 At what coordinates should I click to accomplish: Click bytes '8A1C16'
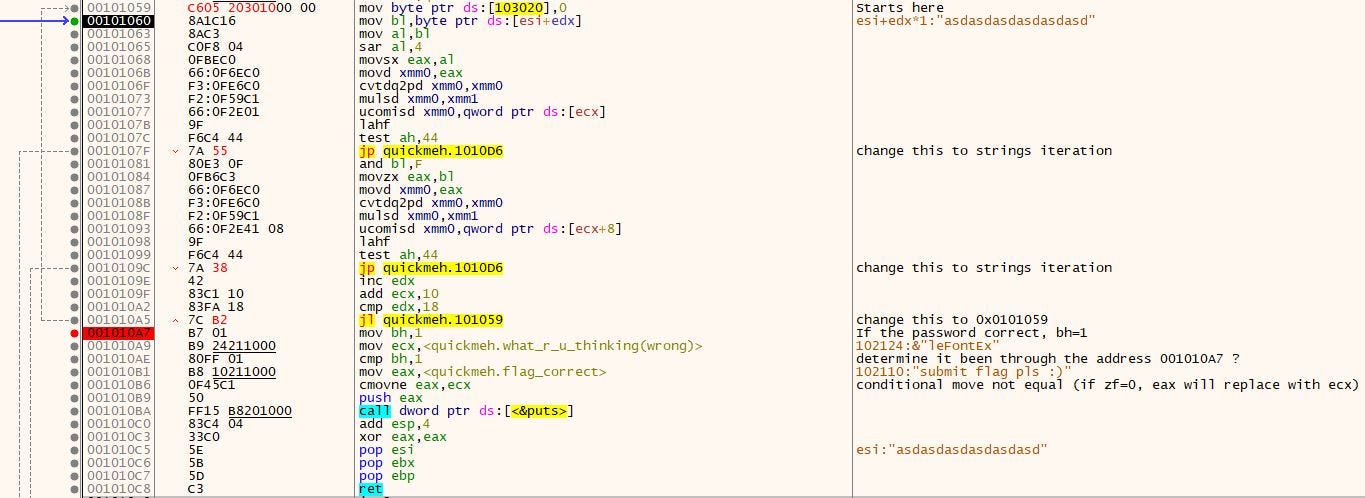(x=208, y=21)
